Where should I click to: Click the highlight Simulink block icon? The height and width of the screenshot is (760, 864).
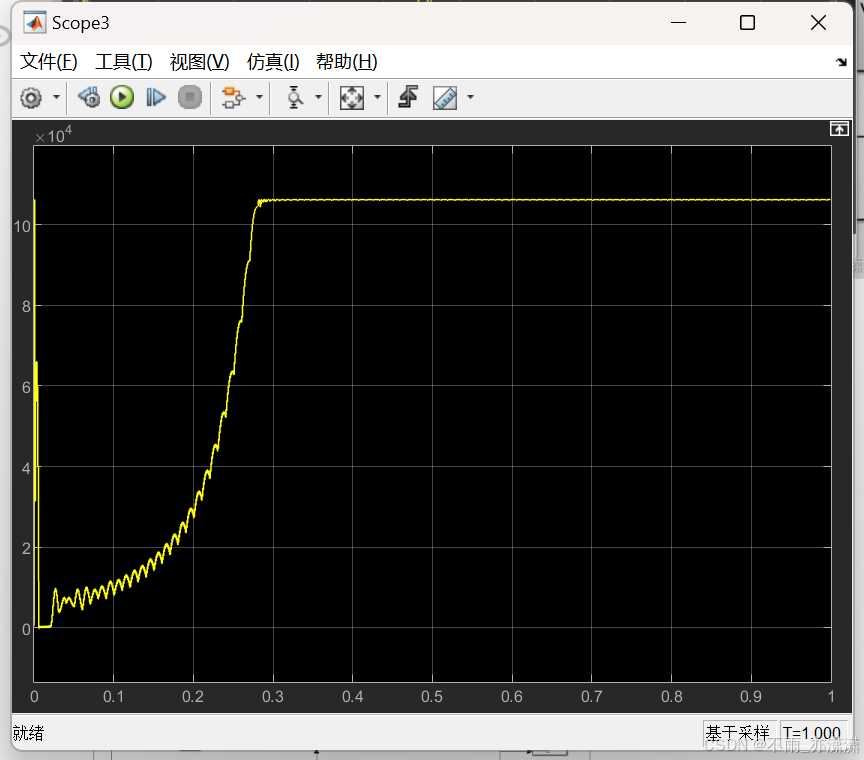coord(89,98)
